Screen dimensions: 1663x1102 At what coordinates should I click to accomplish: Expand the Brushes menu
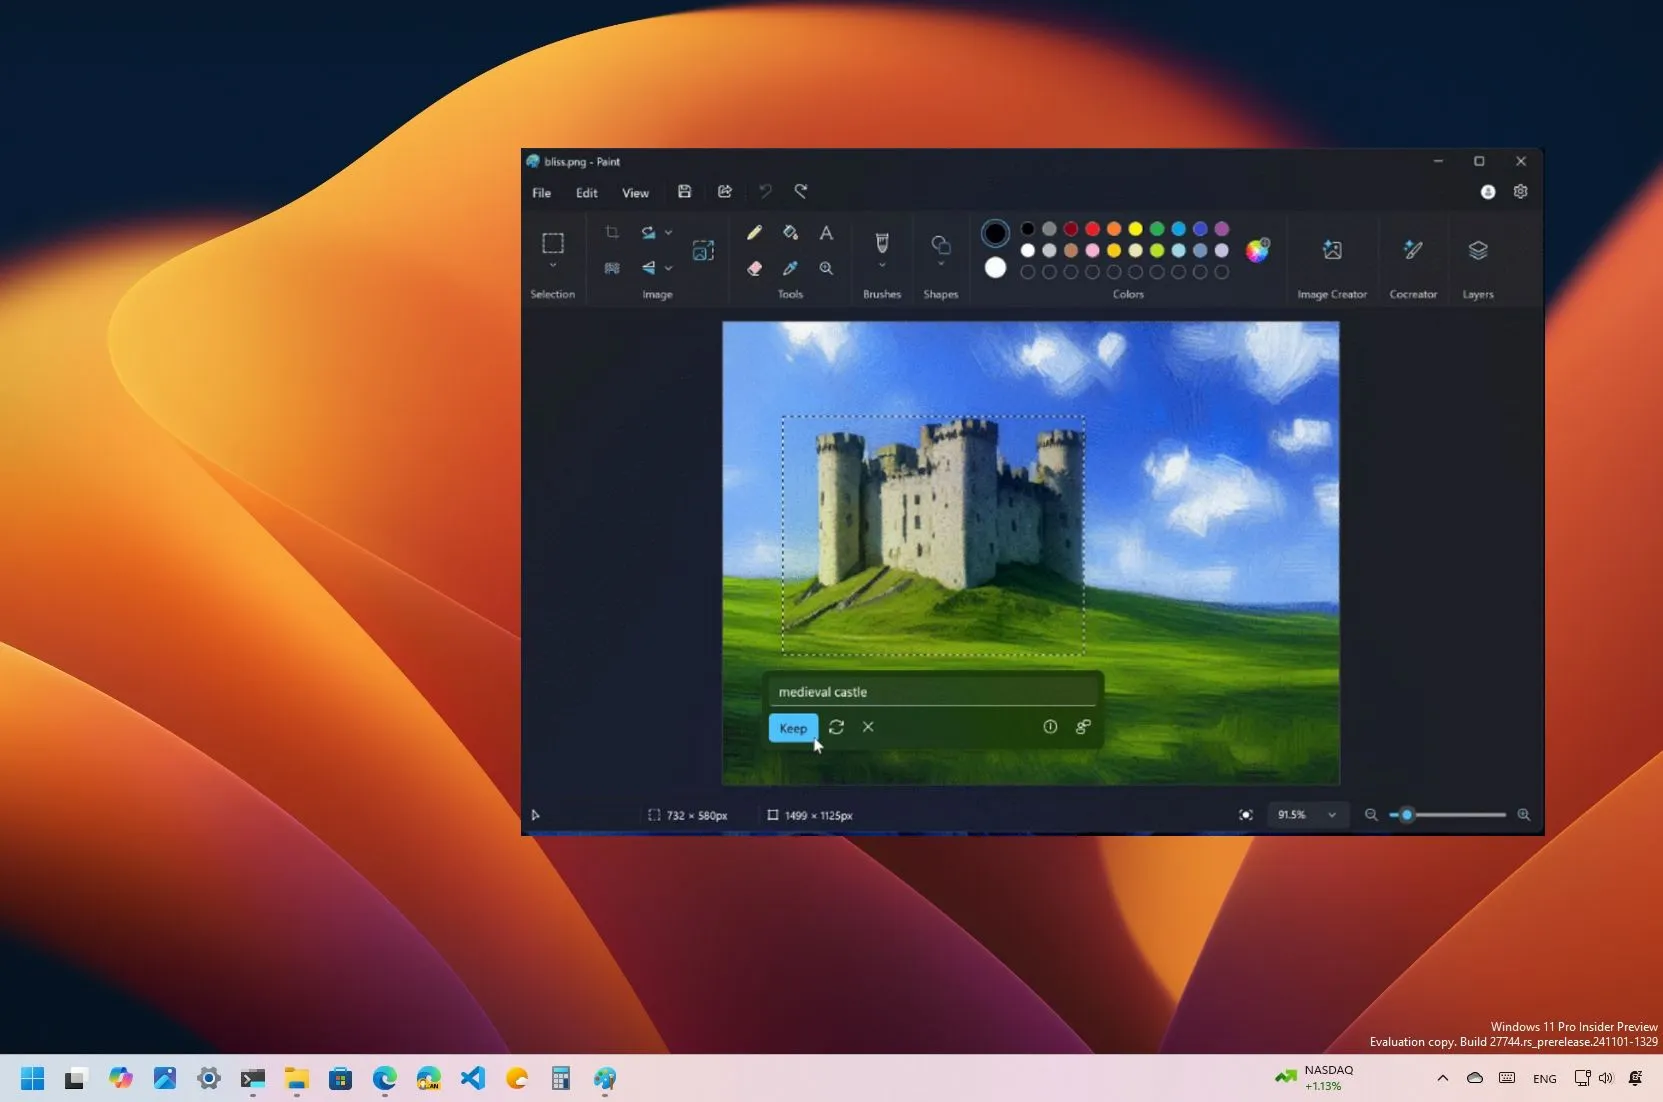(881, 264)
